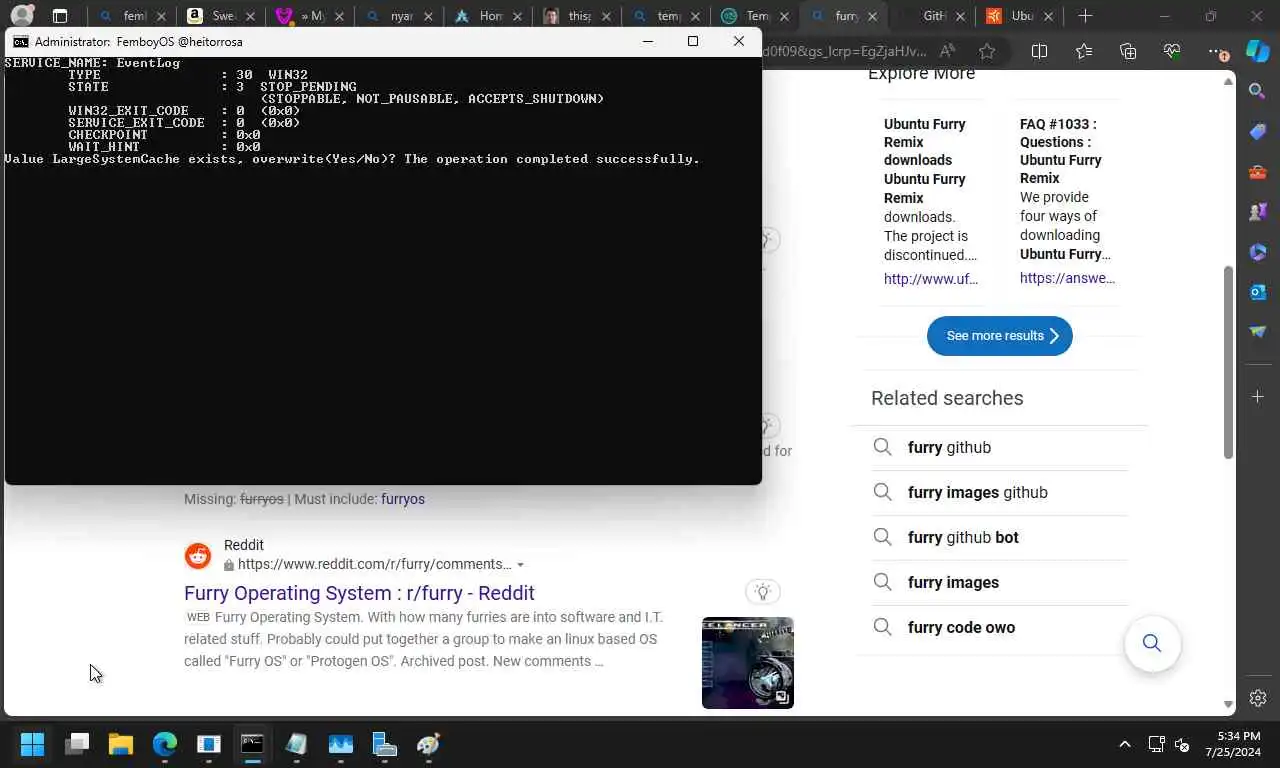The image size is (1280, 768).
Task: Open the performance monitor graph taskbar icon
Action: 341,744
